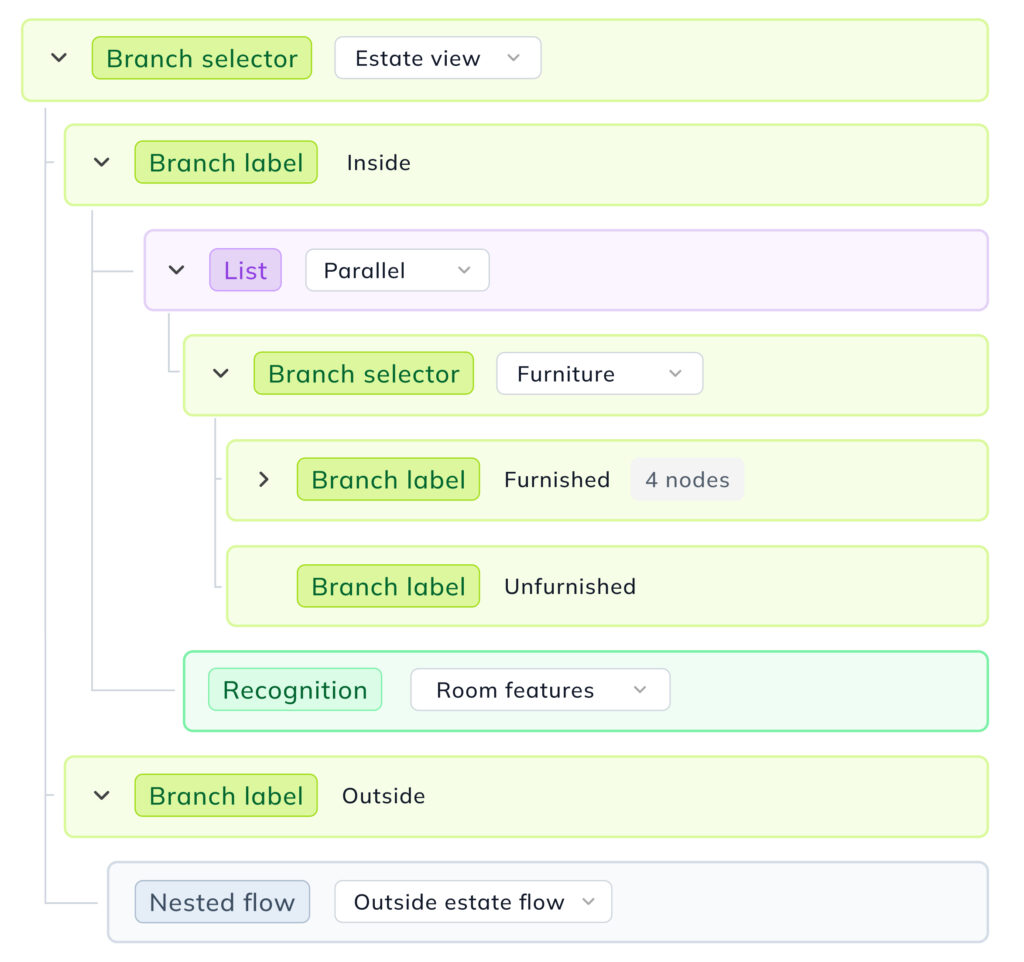Click the List node's purple badge
The width and height of the screenshot is (1024, 962).
pyautogui.click(x=245, y=270)
